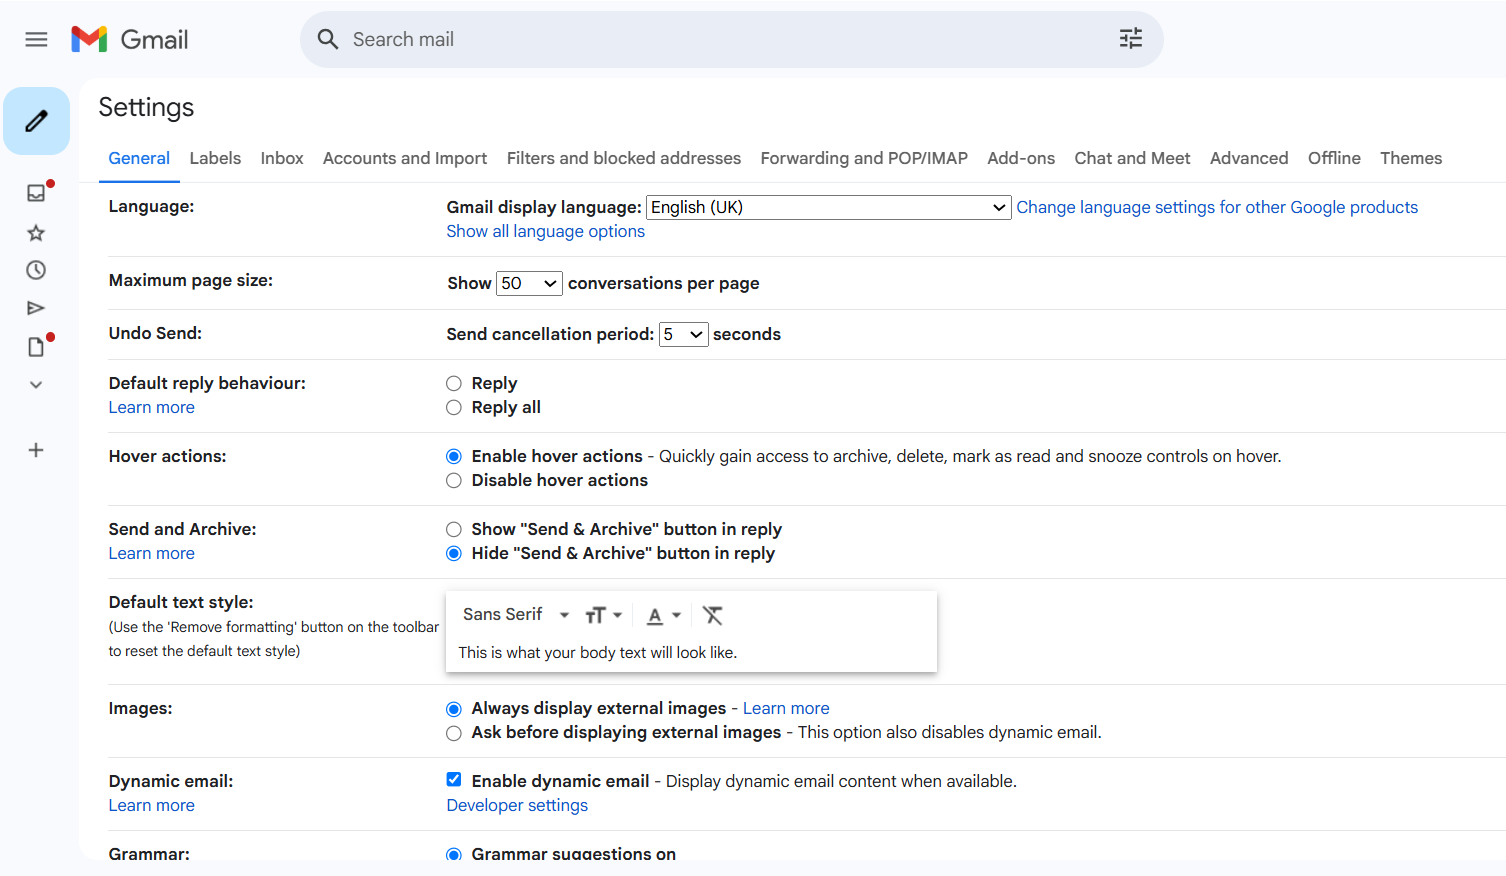Click Show all language options link
This screenshot has height=876, width=1506.
click(x=545, y=232)
